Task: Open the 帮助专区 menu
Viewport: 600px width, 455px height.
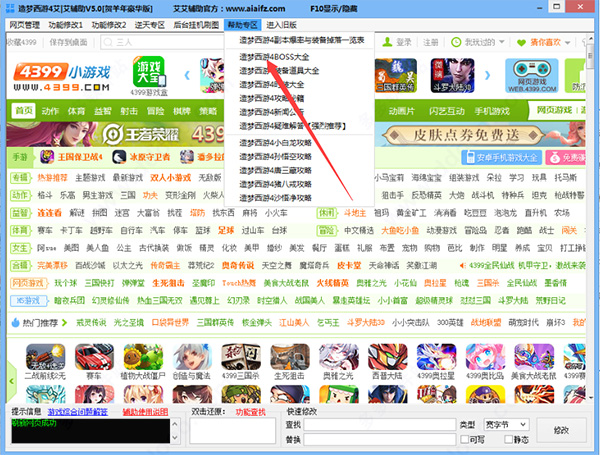Action: tap(242, 25)
